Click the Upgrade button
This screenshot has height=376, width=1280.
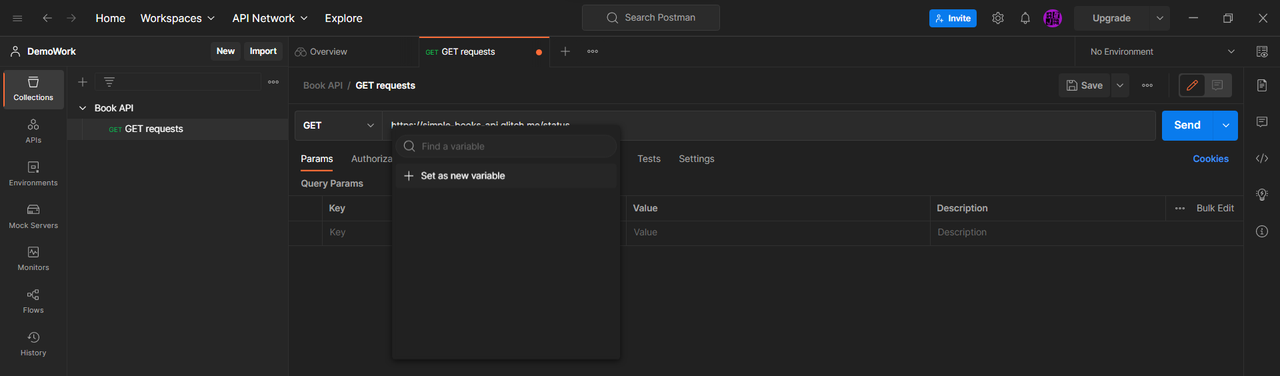[x=1111, y=18]
